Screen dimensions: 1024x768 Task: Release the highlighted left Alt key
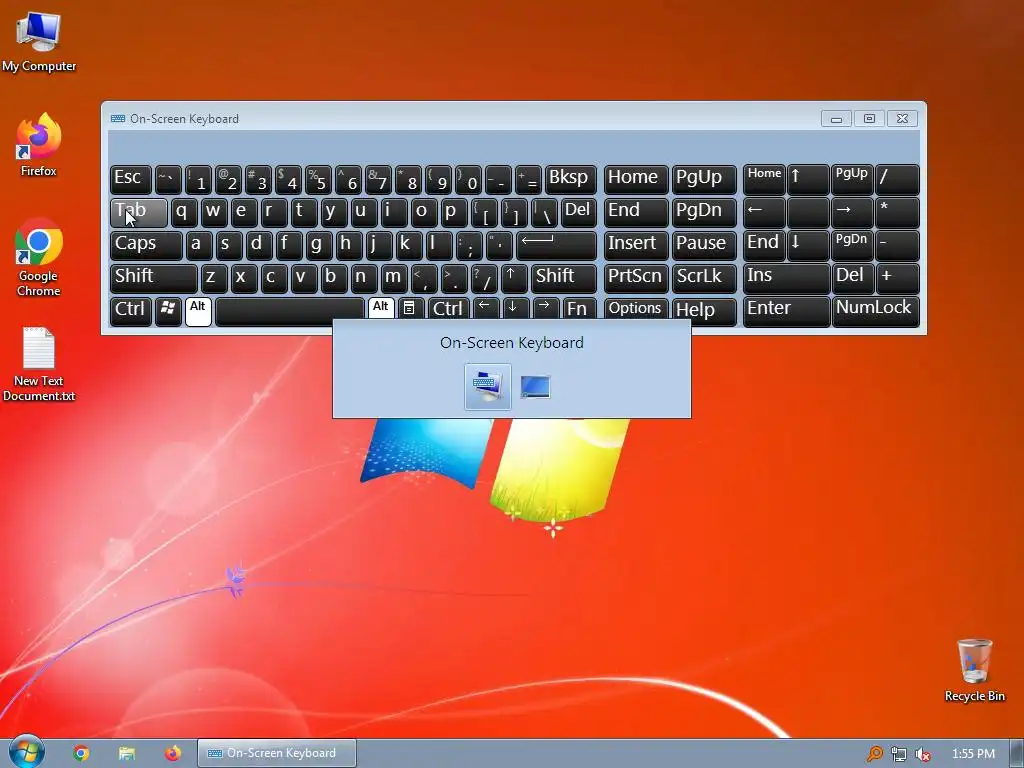click(x=198, y=311)
